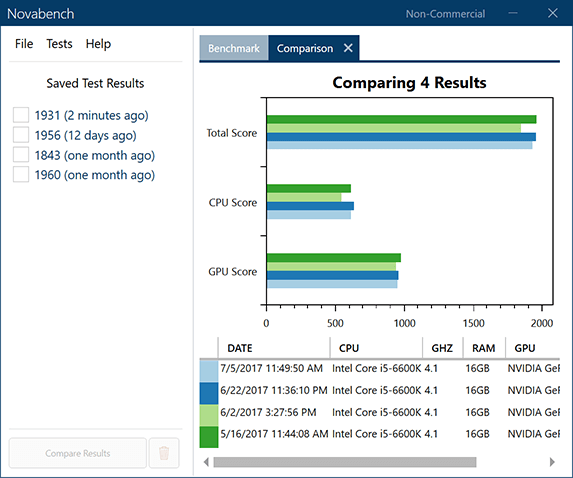Open the Tests menu
573x478 pixels.
pos(59,44)
